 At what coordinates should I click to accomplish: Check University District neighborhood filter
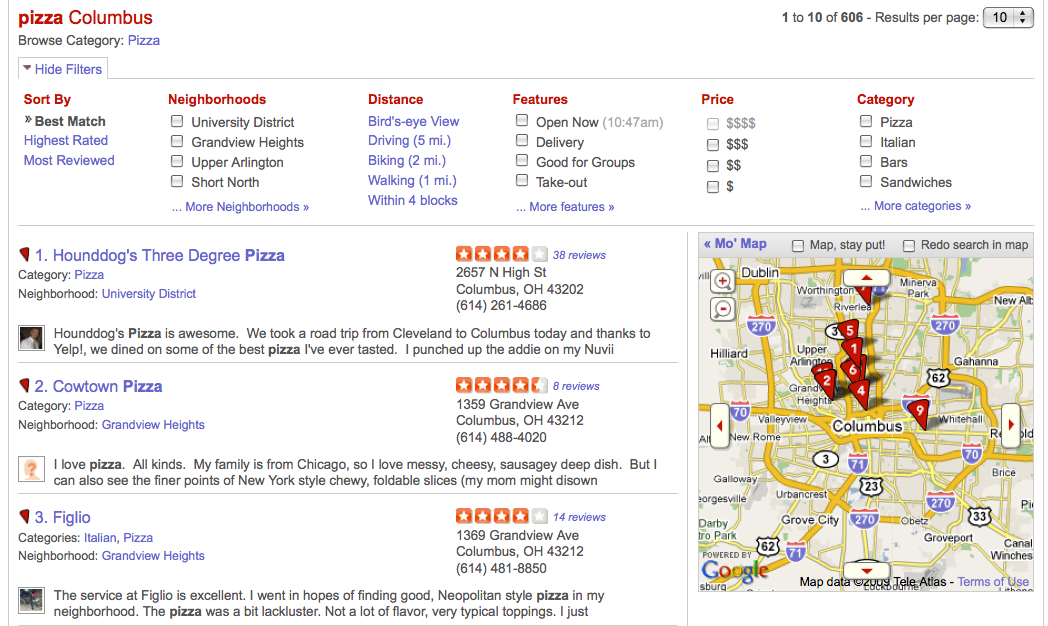point(176,122)
